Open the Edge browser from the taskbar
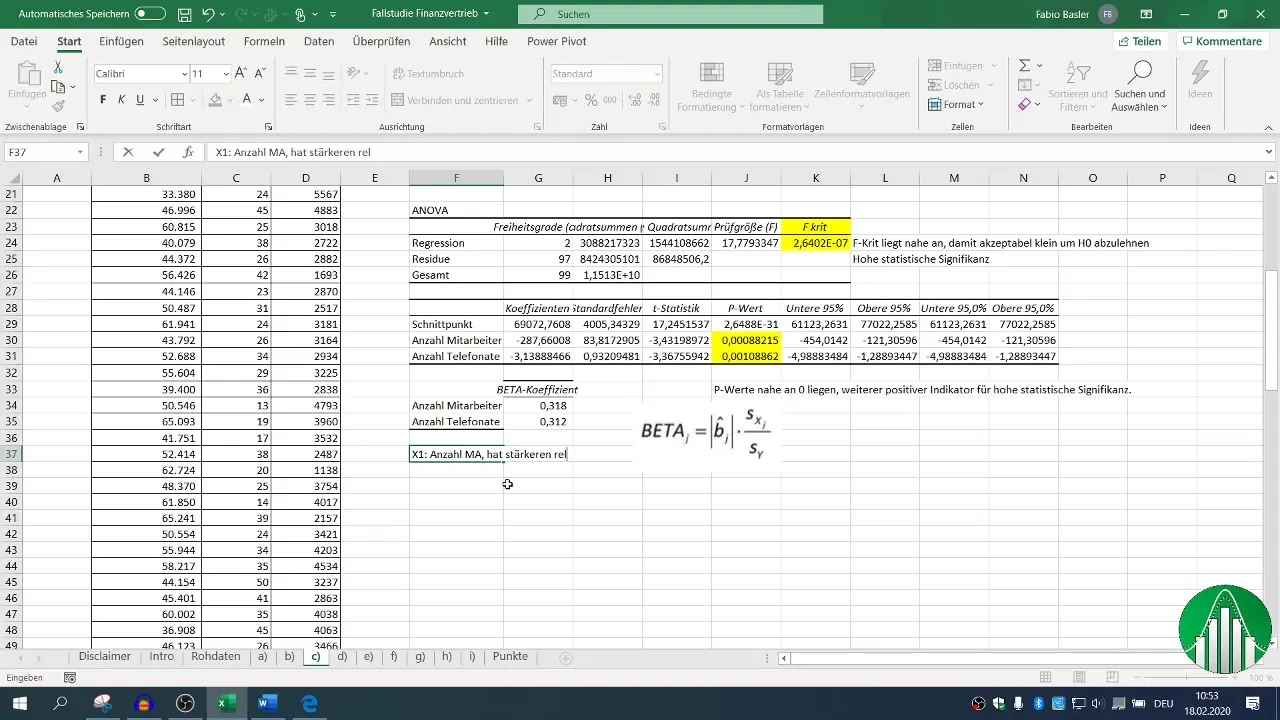Screen dimensions: 1280x720 point(310,704)
